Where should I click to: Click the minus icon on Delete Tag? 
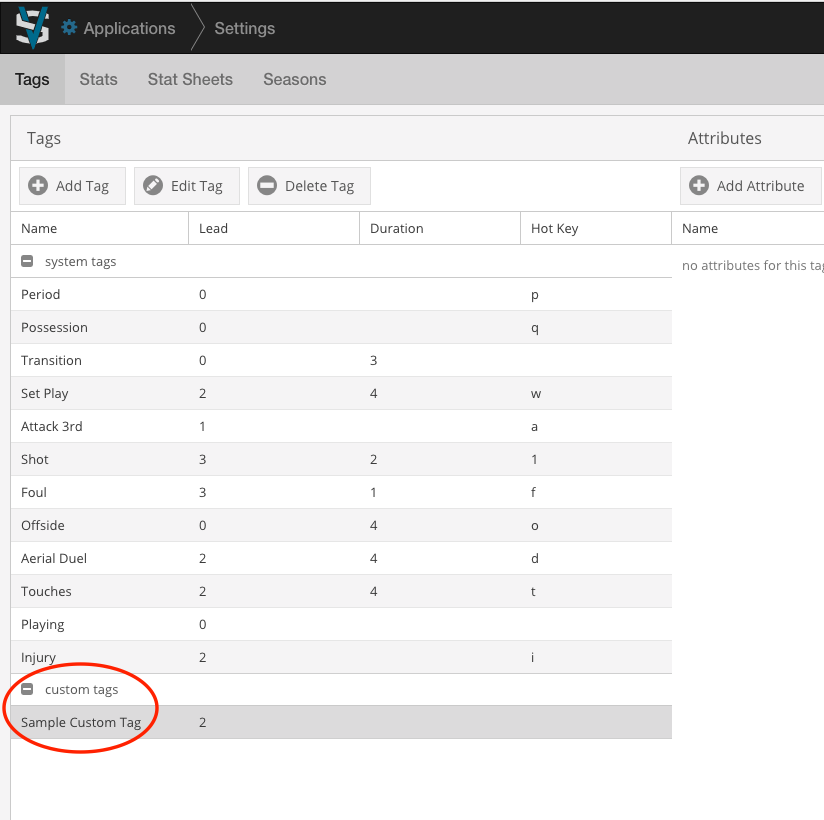[x=267, y=186]
